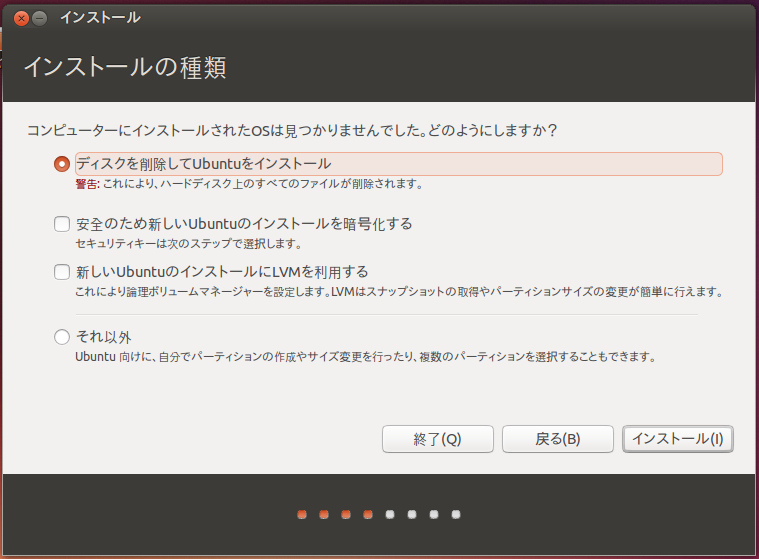Viewport: 759px width, 559px height.
Task: Click the heading 'インストールの種類'
Action: coord(125,67)
